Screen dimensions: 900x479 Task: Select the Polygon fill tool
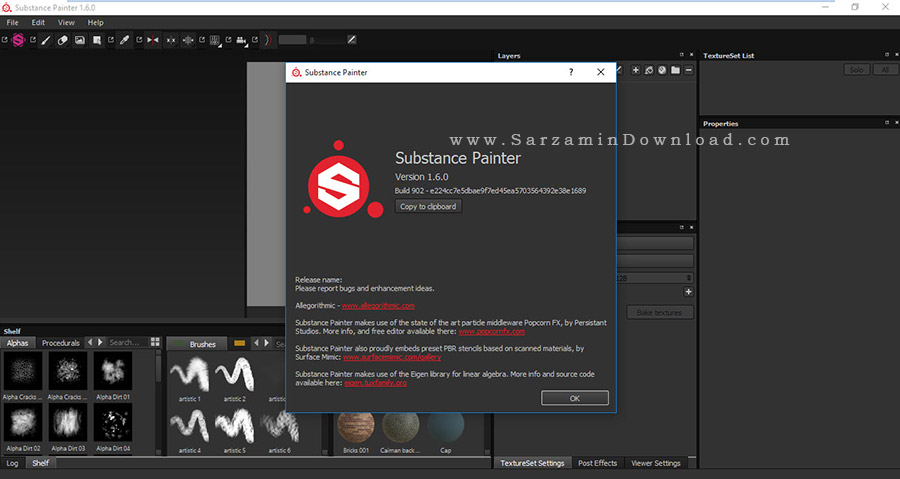coord(97,40)
